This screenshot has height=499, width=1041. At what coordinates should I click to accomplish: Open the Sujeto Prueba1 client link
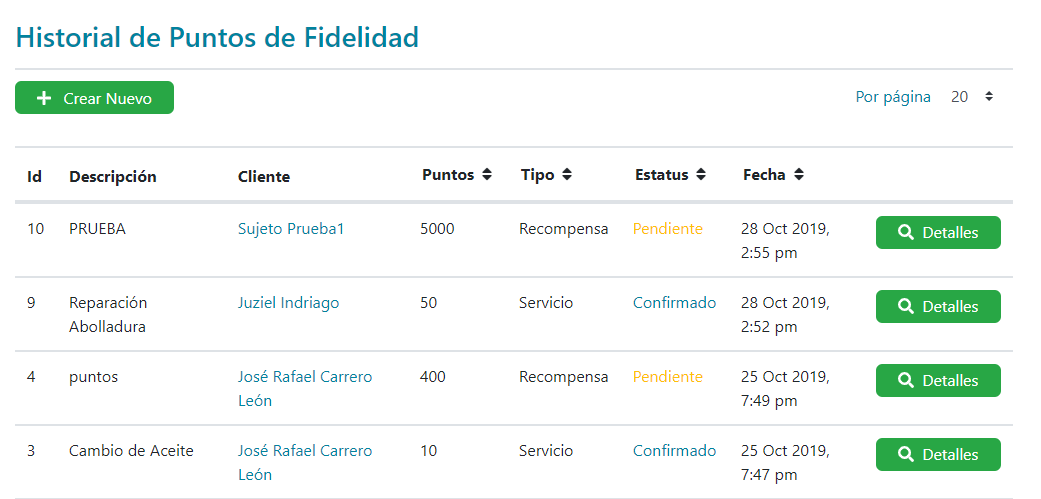(x=291, y=229)
